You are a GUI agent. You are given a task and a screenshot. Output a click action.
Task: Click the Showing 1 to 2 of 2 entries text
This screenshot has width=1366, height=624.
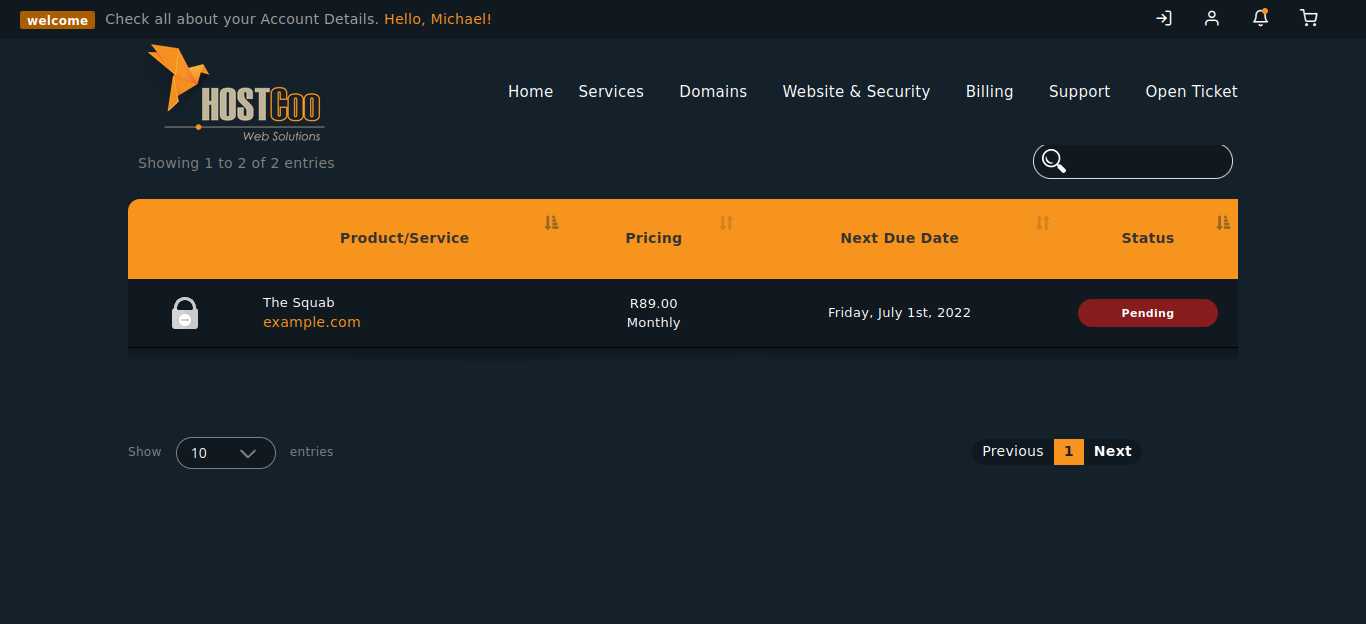click(x=236, y=163)
